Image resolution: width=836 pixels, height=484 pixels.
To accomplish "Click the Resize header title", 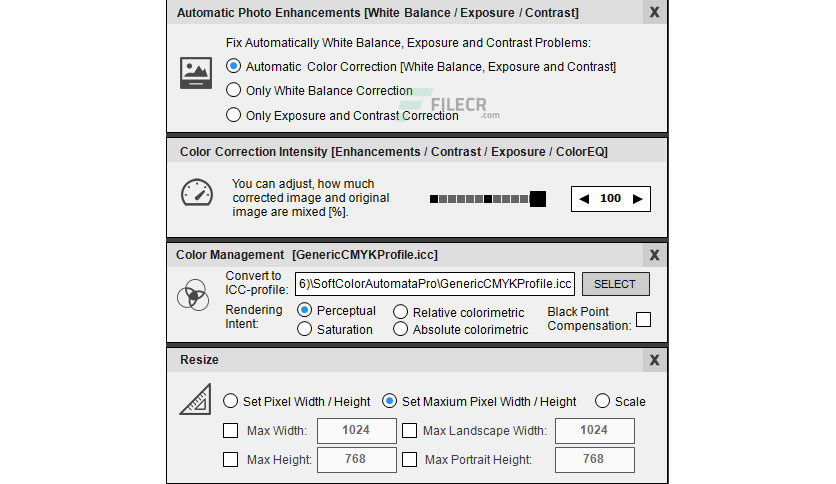I will [199, 360].
